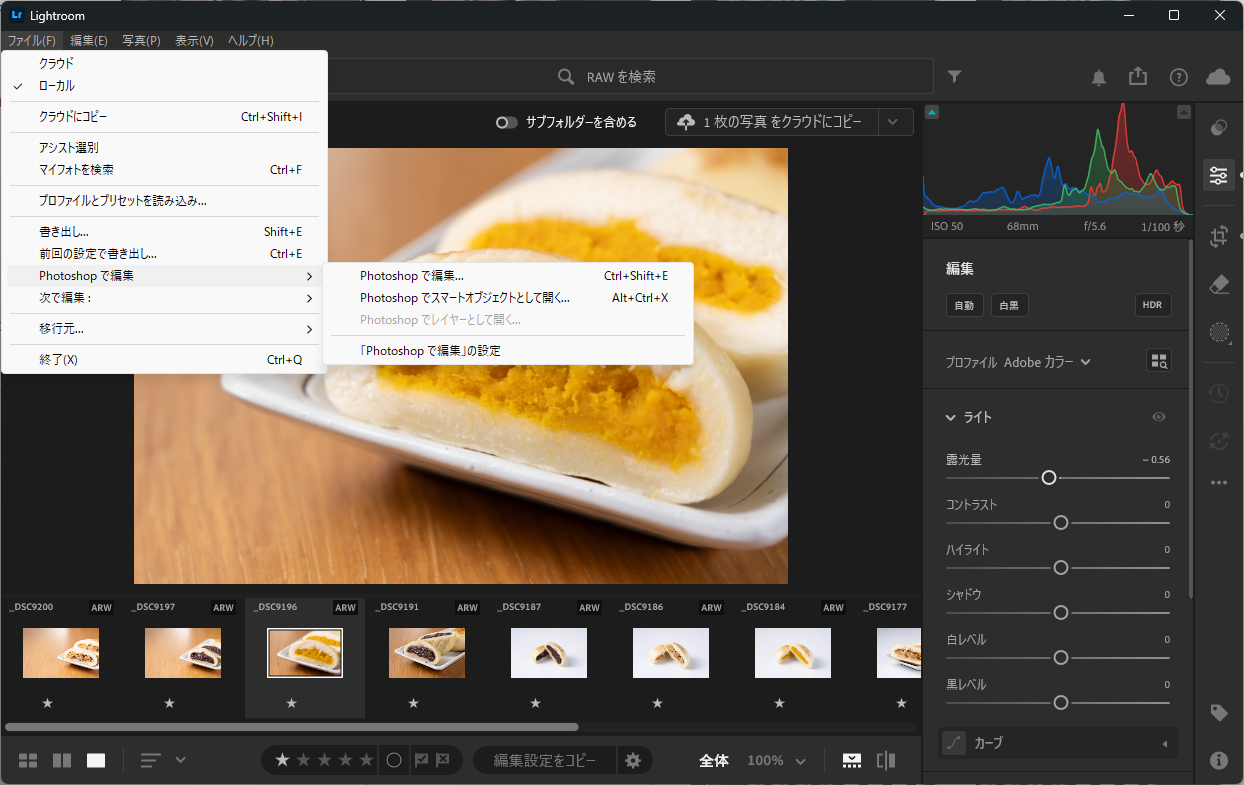
Task: Click the cloud sync status icon
Action: pyautogui.click(x=1218, y=77)
